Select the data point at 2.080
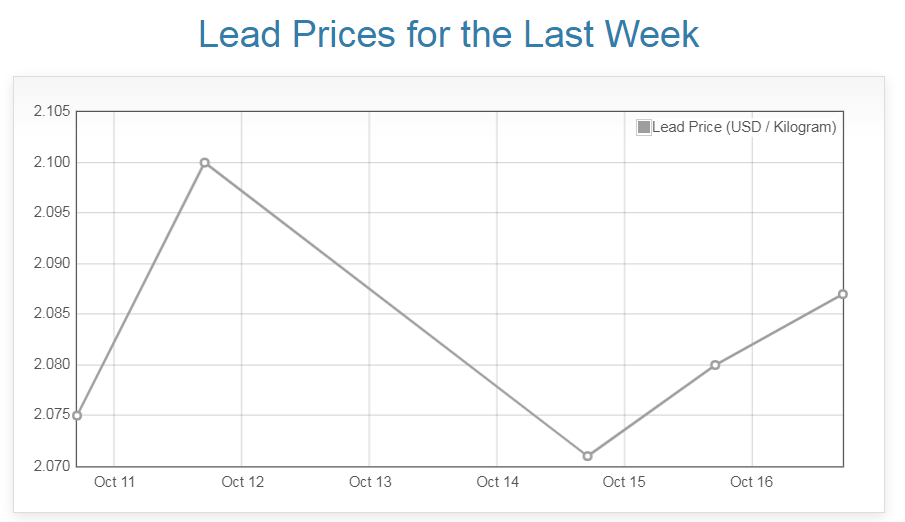Viewport: 905px width, 522px height. point(715,365)
